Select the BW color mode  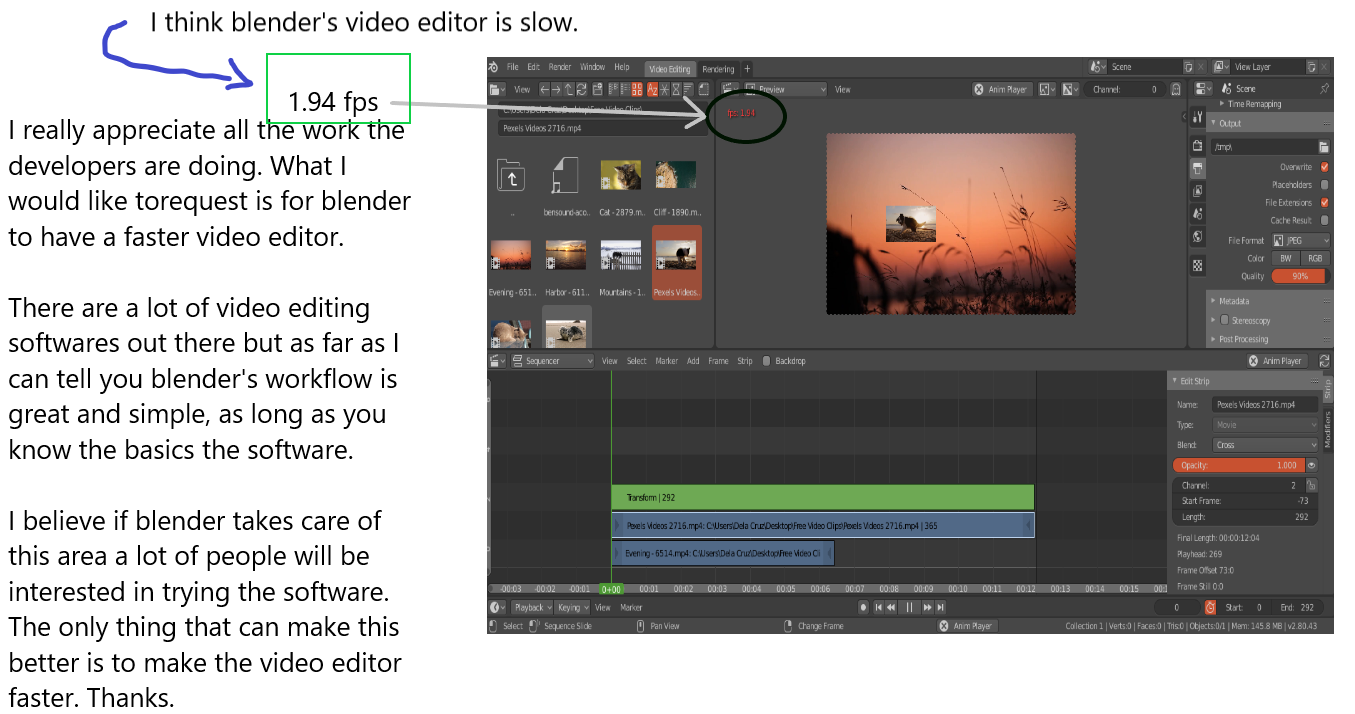click(x=1286, y=258)
